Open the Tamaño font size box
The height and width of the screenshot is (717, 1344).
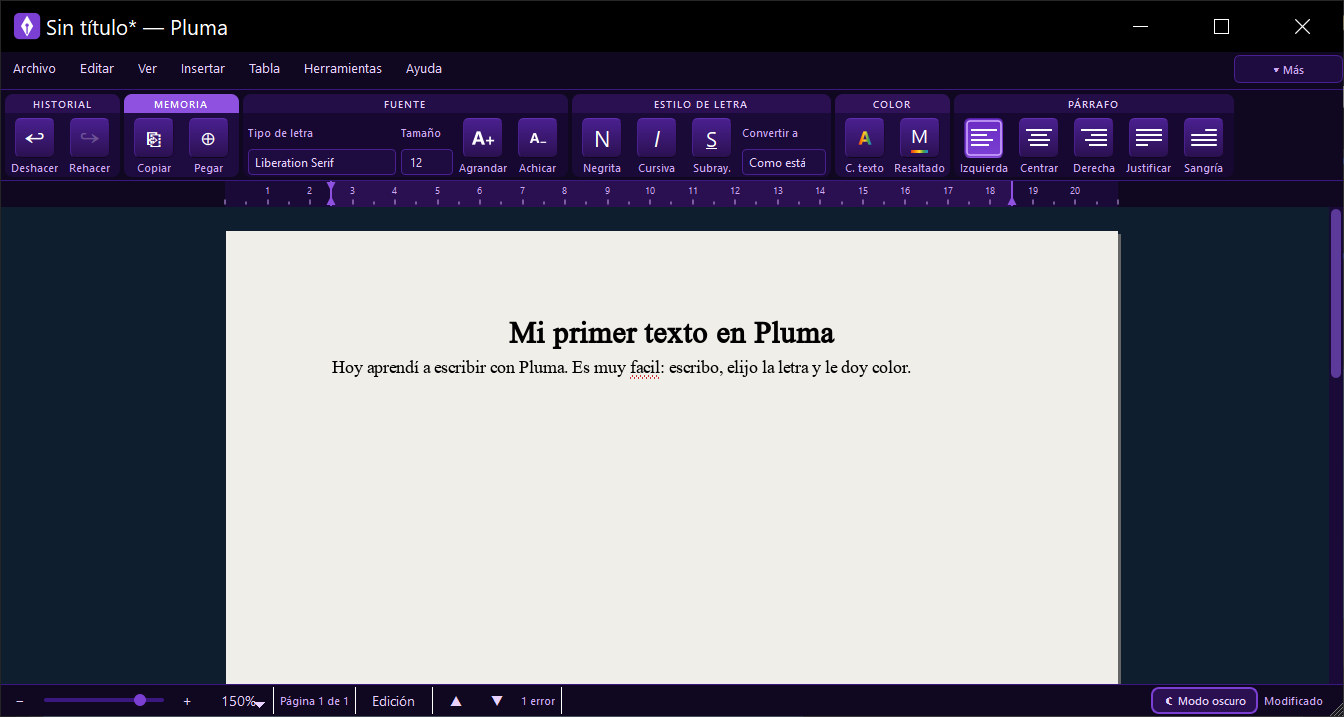coord(427,162)
